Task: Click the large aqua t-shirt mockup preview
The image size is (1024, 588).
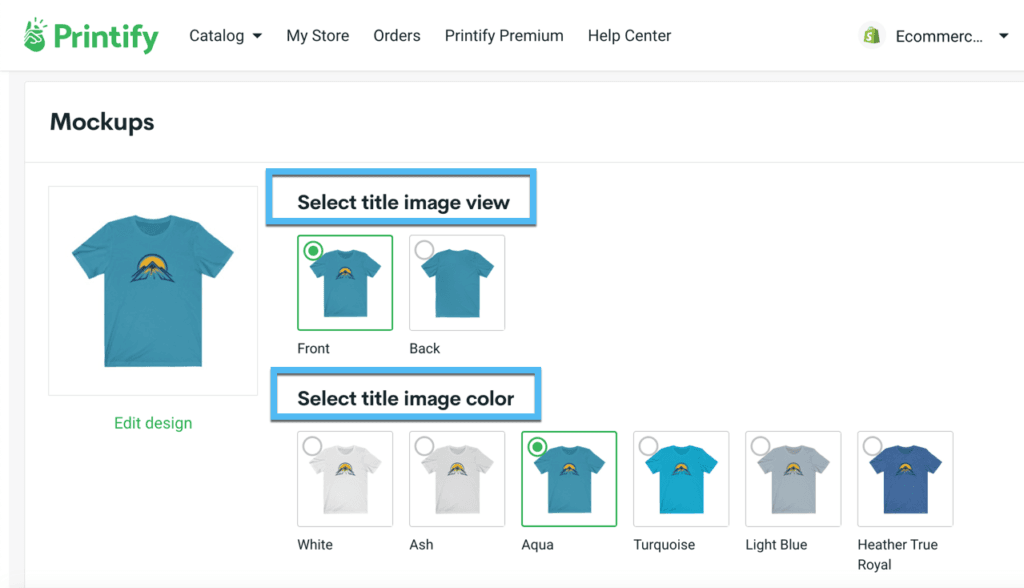Action: (153, 291)
